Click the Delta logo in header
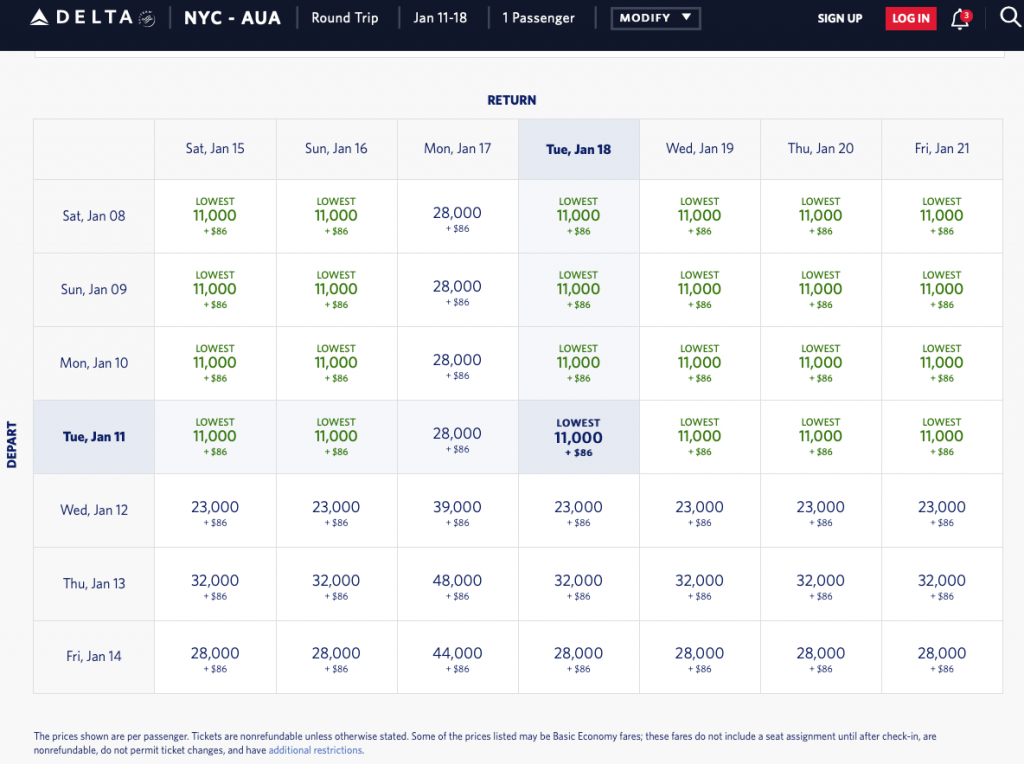The height and width of the screenshot is (764, 1024). [80, 18]
